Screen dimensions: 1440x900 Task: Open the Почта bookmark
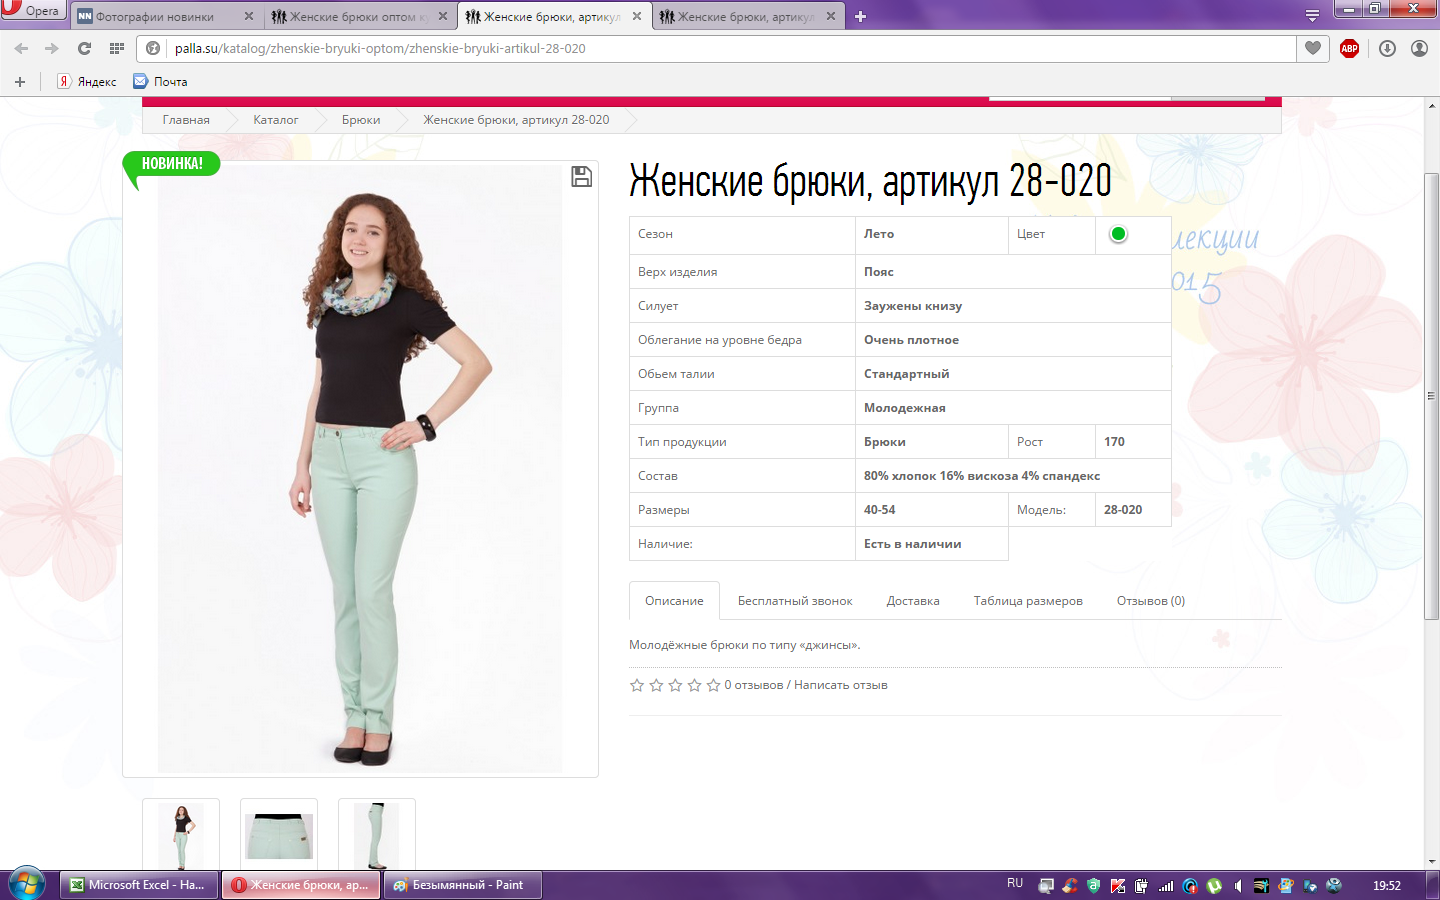point(161,82)
